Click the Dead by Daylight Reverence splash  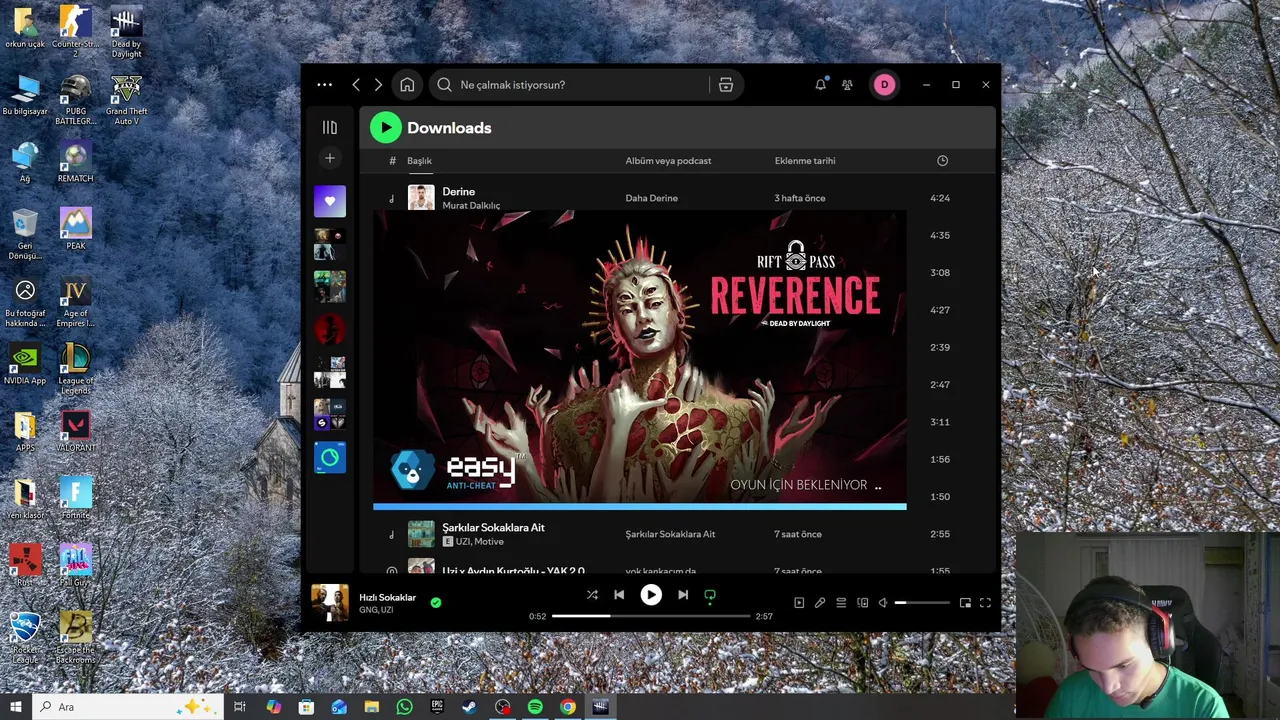tap(640, 360)
